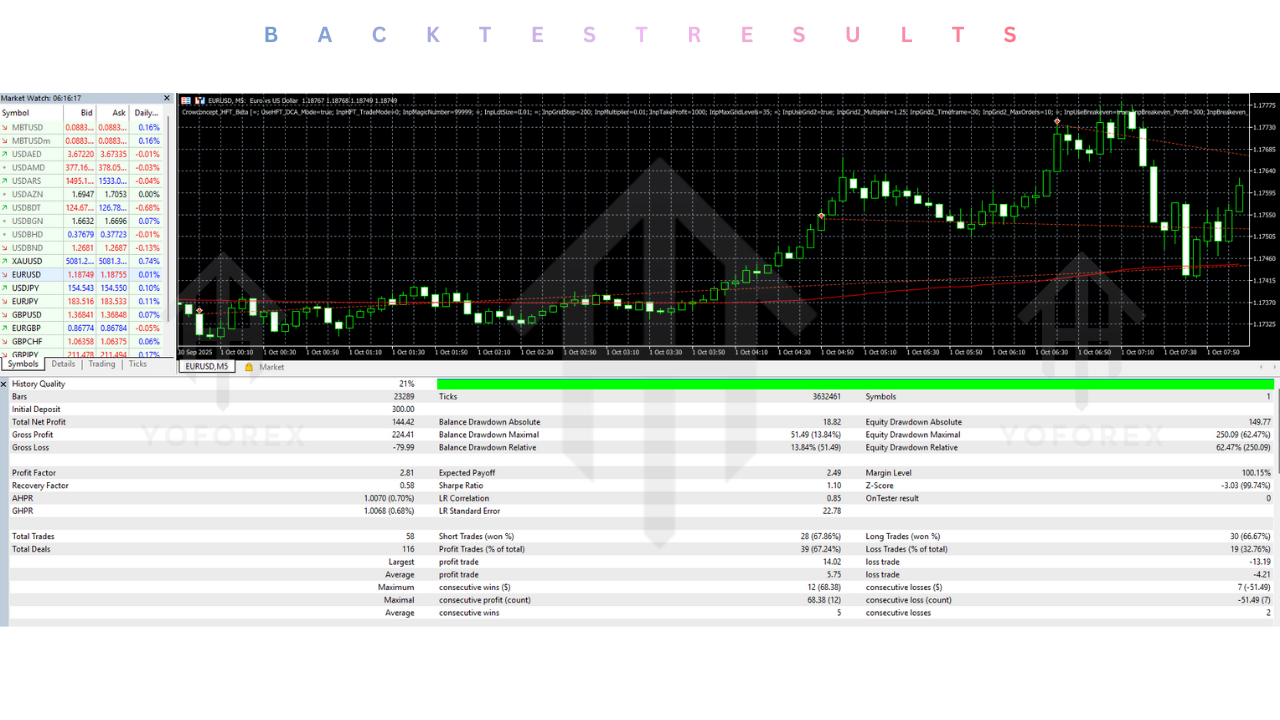Viewport: 1280px width, 720px height.
Task: Switch to the Details tab in Market Watch
Action: click(62, 364)
